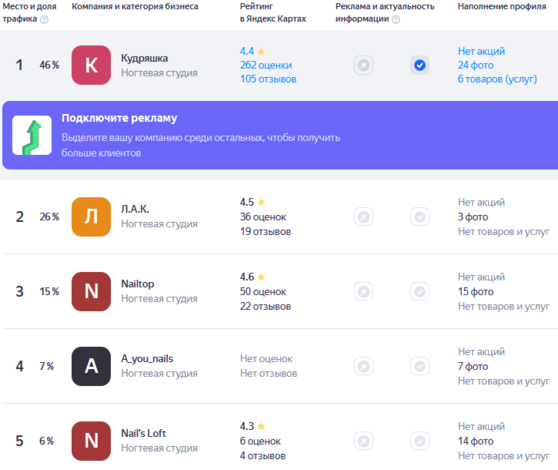This screenshot has width=558, height=470.
Task: Click the verified checkmark icon for Nailtop
Action: 420,291
